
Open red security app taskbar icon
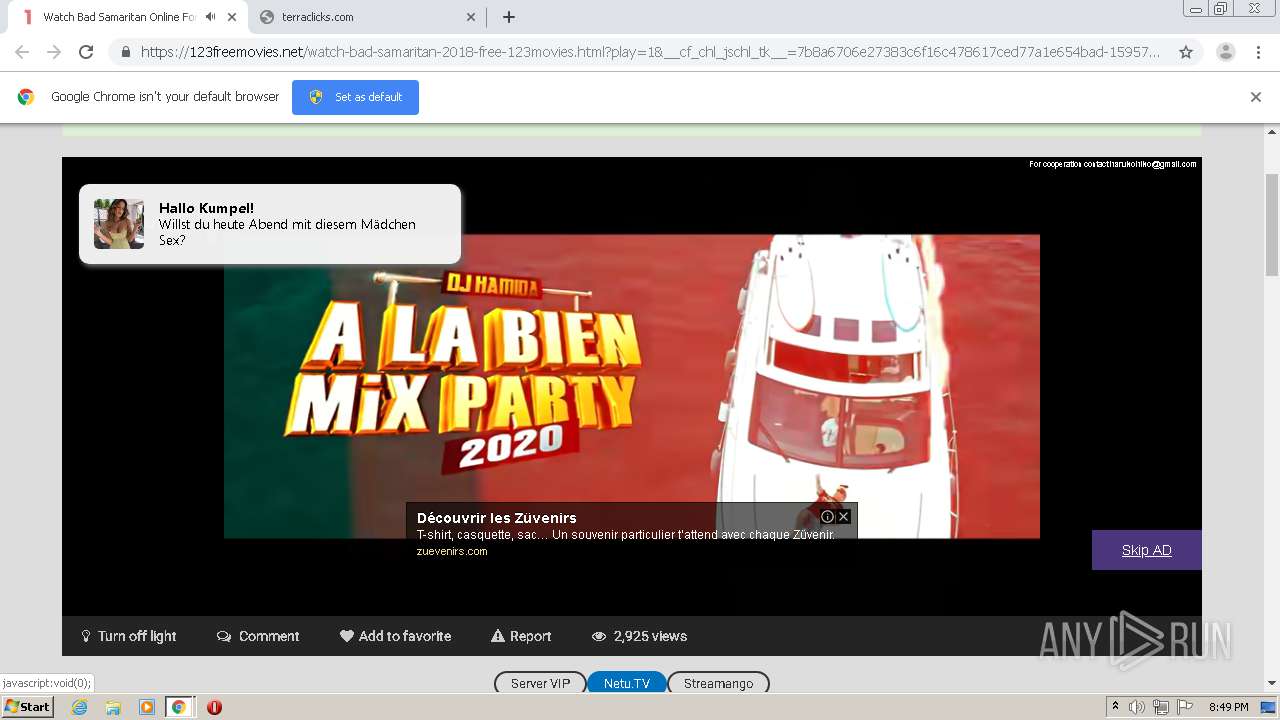[x=214, y=707]
